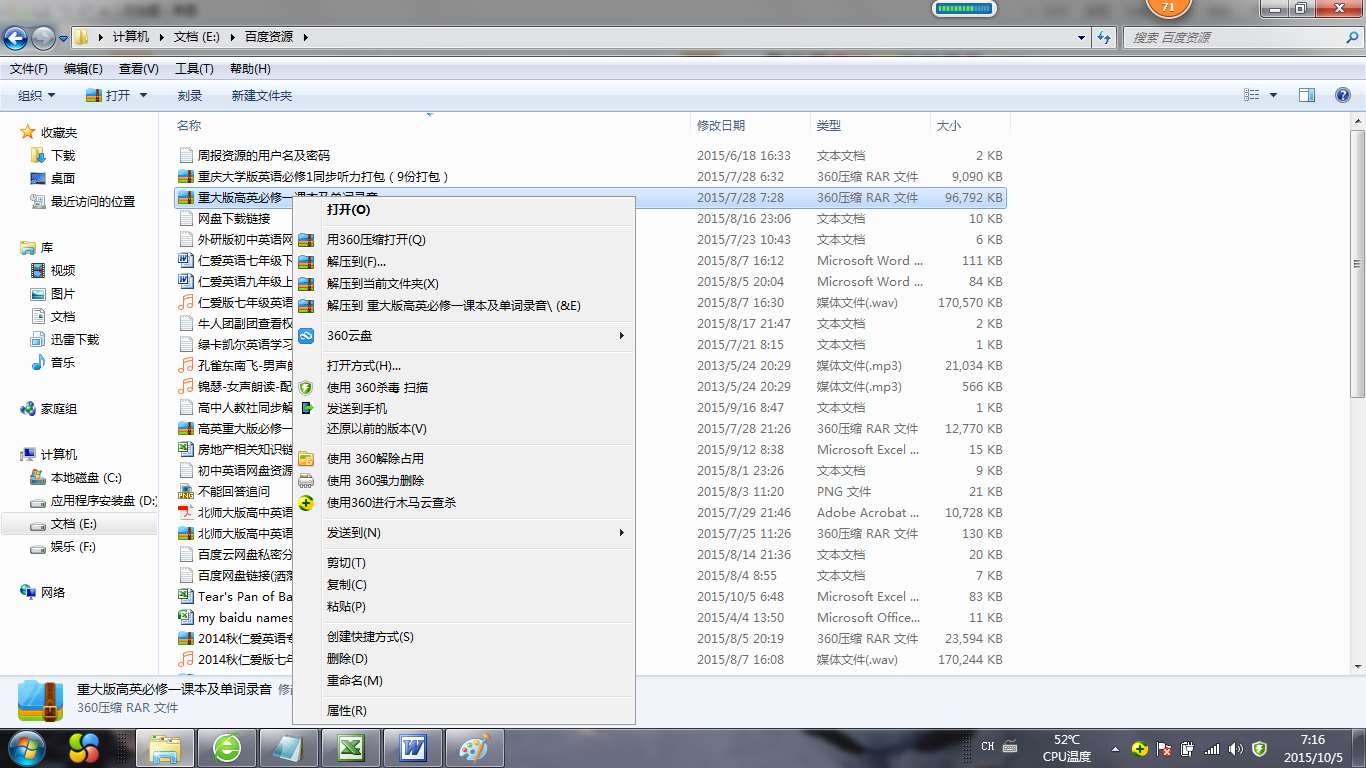Open the address bar history dropdown

[1082, 37]
